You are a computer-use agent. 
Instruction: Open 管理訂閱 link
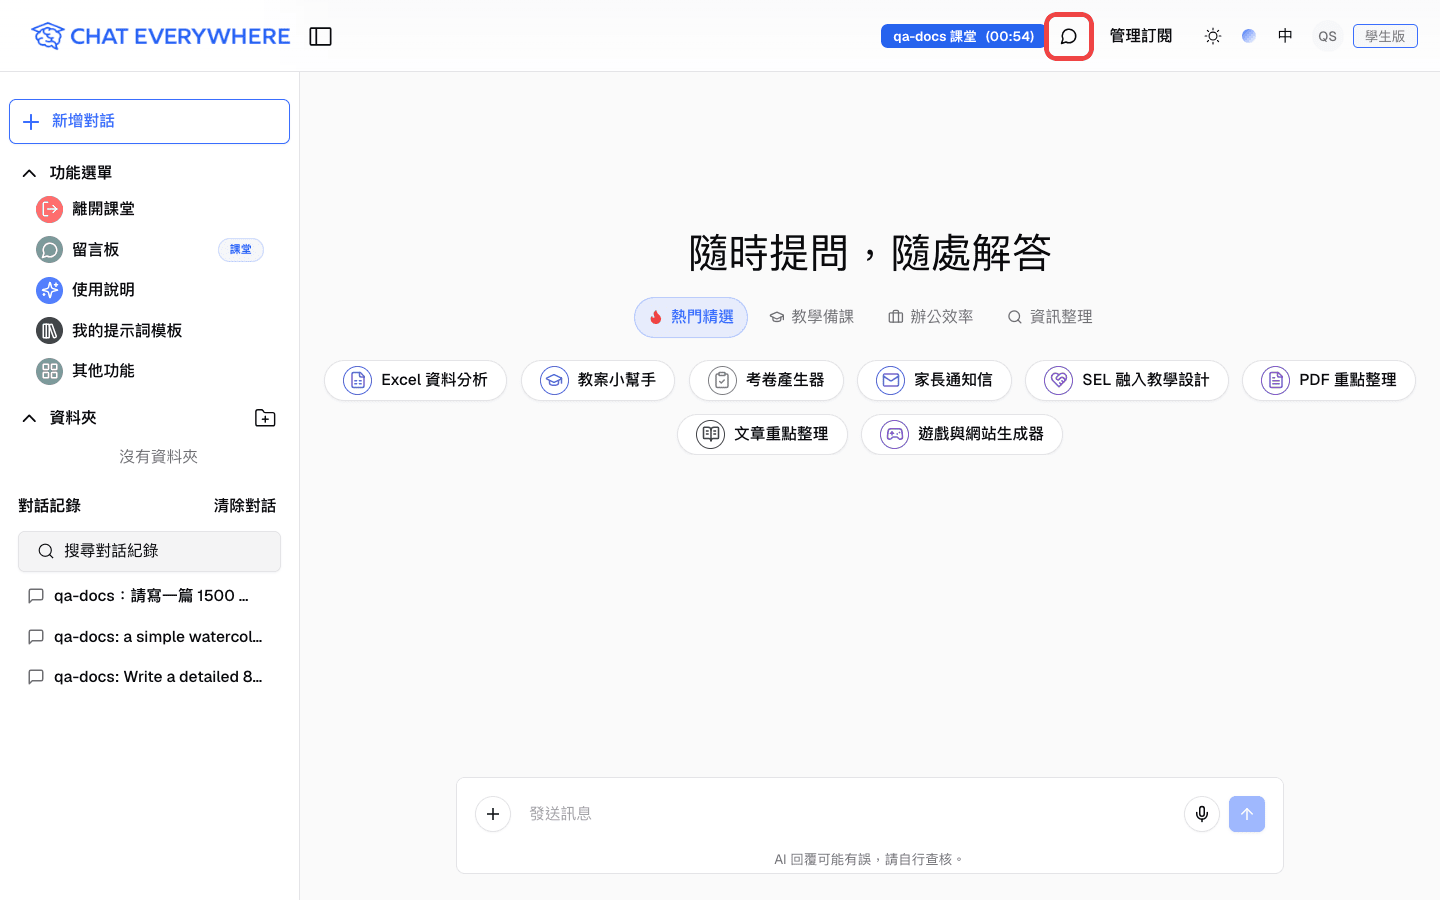(x=1141, y=36)
